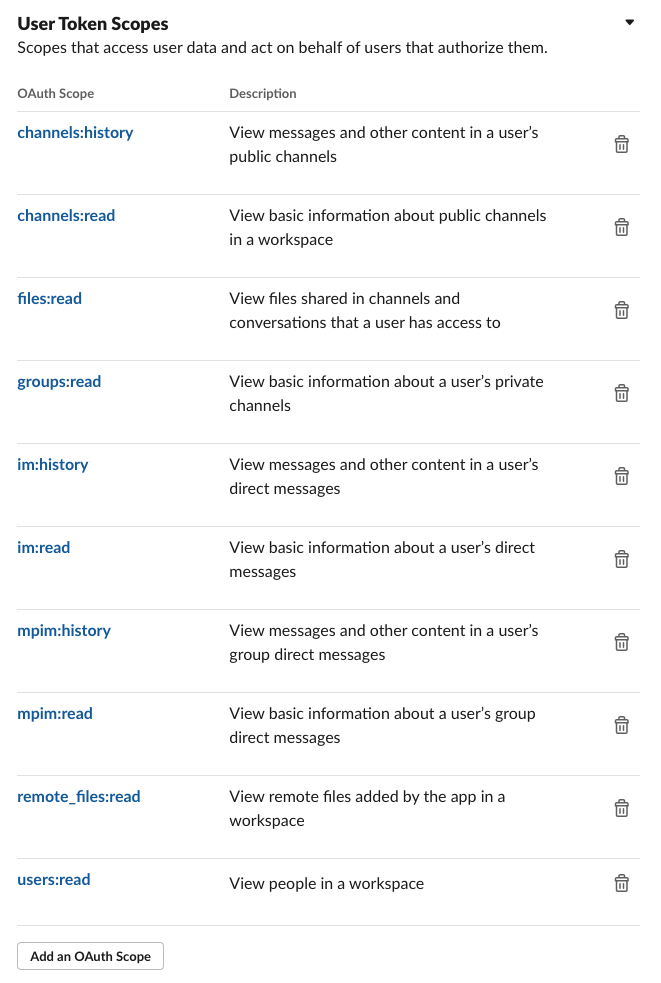The image size is (661, 983).
Task: Delete the channels:history scope
Action: pyautogui.click(x=621, y=143)
